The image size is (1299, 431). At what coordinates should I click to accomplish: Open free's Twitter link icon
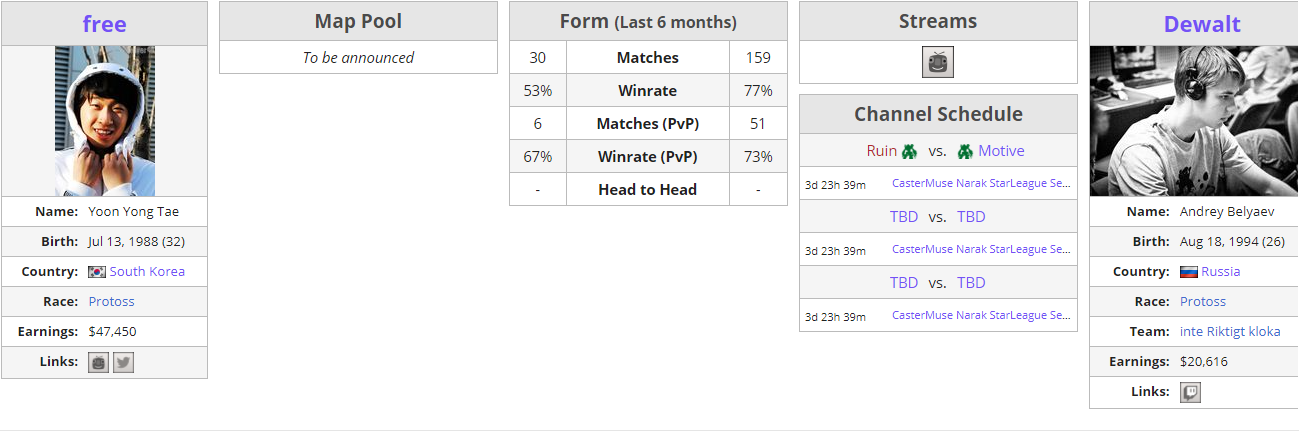coord(123,362)
